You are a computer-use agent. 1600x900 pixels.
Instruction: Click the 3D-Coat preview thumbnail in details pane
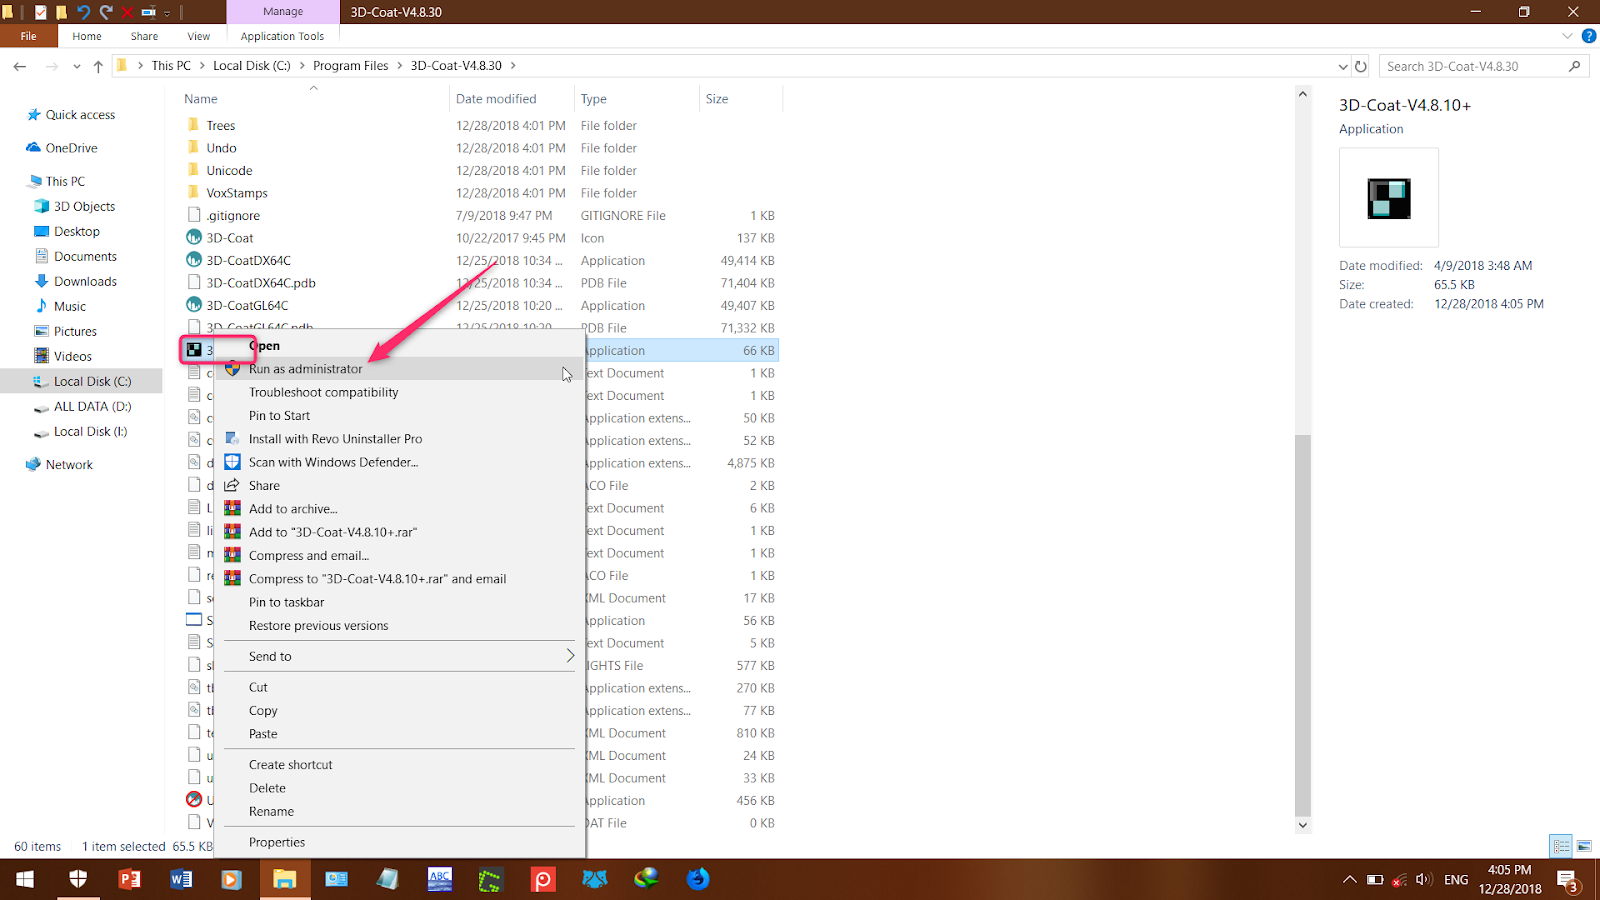[1389, 198]
